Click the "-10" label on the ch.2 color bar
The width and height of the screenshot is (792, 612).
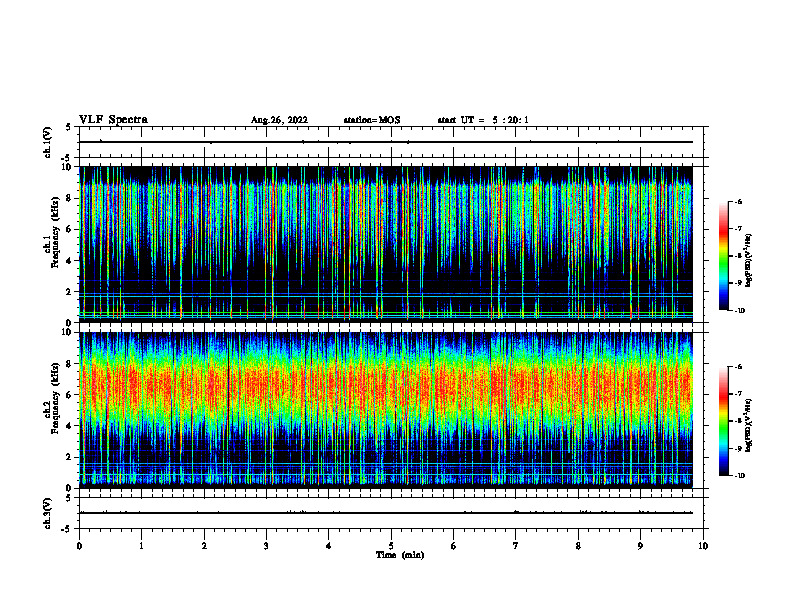click(739, 476)
